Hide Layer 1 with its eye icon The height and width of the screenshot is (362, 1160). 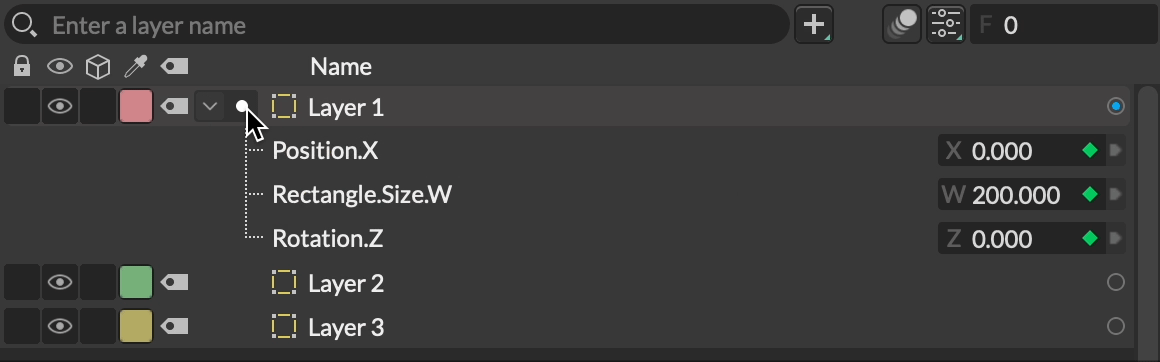tap(60, 107)
